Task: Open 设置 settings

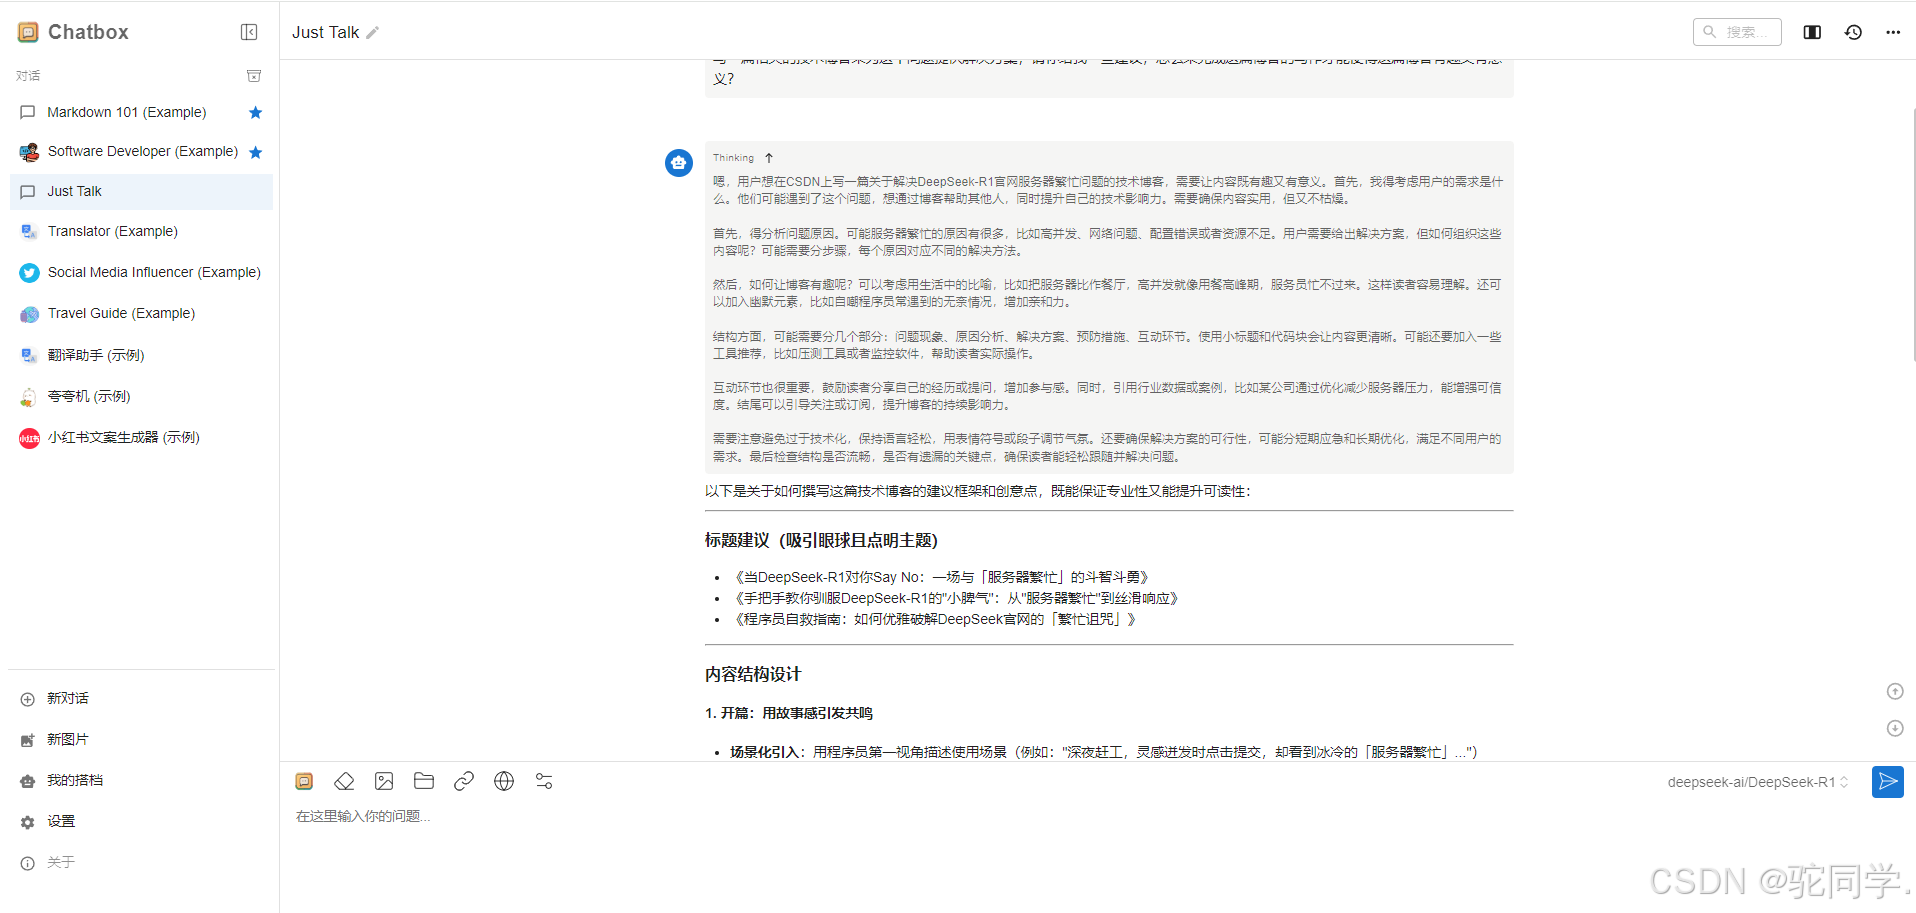Action: (x=61, y=821)
